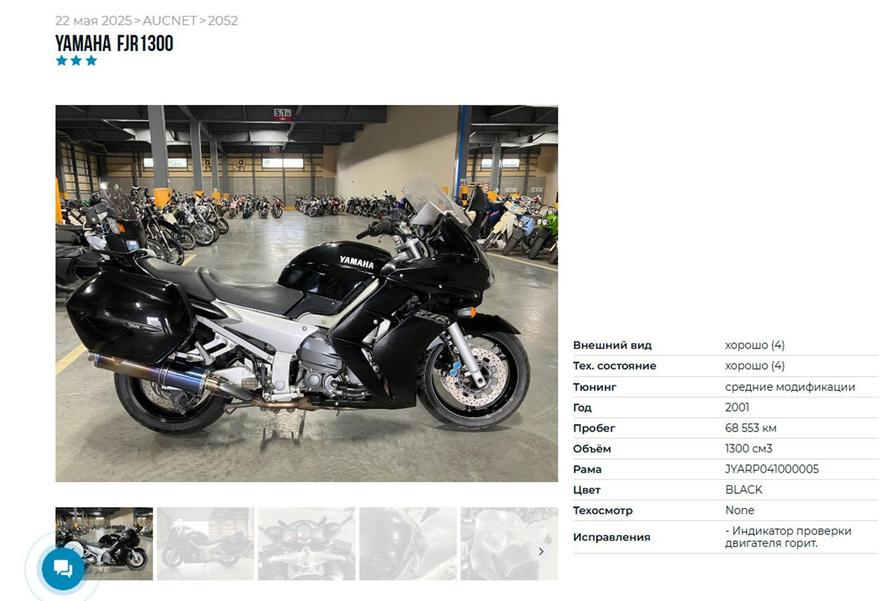The height and width of the screenshot is (601, 894).
Task: Click the first blue rating star
Action: pyautogui.click(x=62, y=60)
